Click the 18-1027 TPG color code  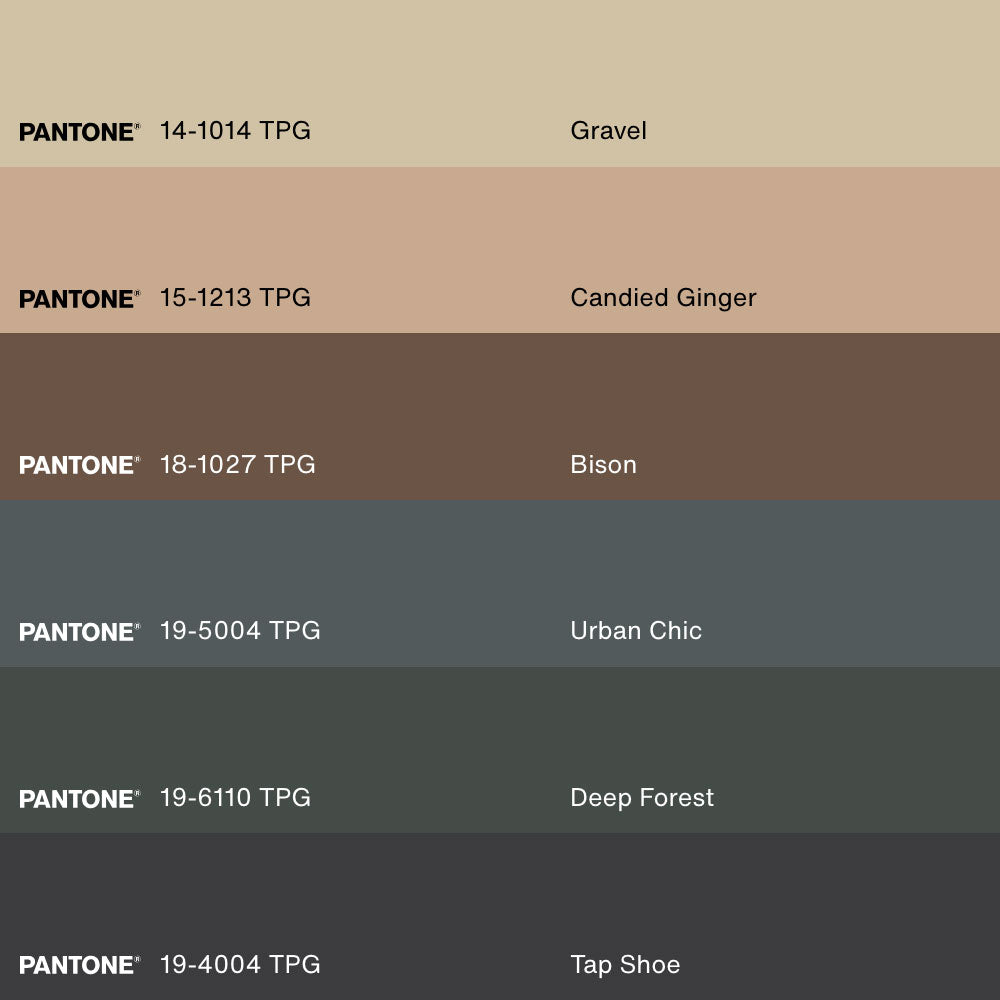tap(237, 464)
